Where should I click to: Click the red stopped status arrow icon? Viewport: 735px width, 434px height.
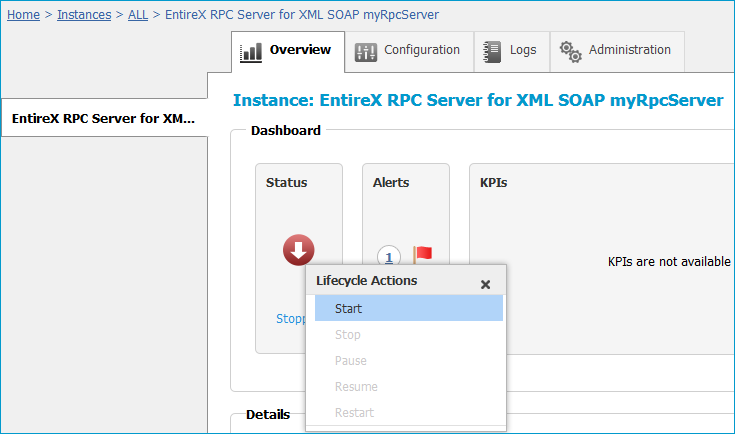pos(299,250)
